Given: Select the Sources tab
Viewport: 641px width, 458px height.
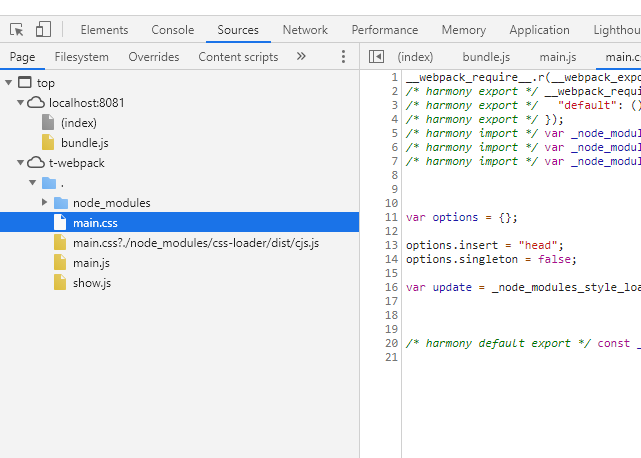Looking at the screenshot, I should [x=238, y=30].
